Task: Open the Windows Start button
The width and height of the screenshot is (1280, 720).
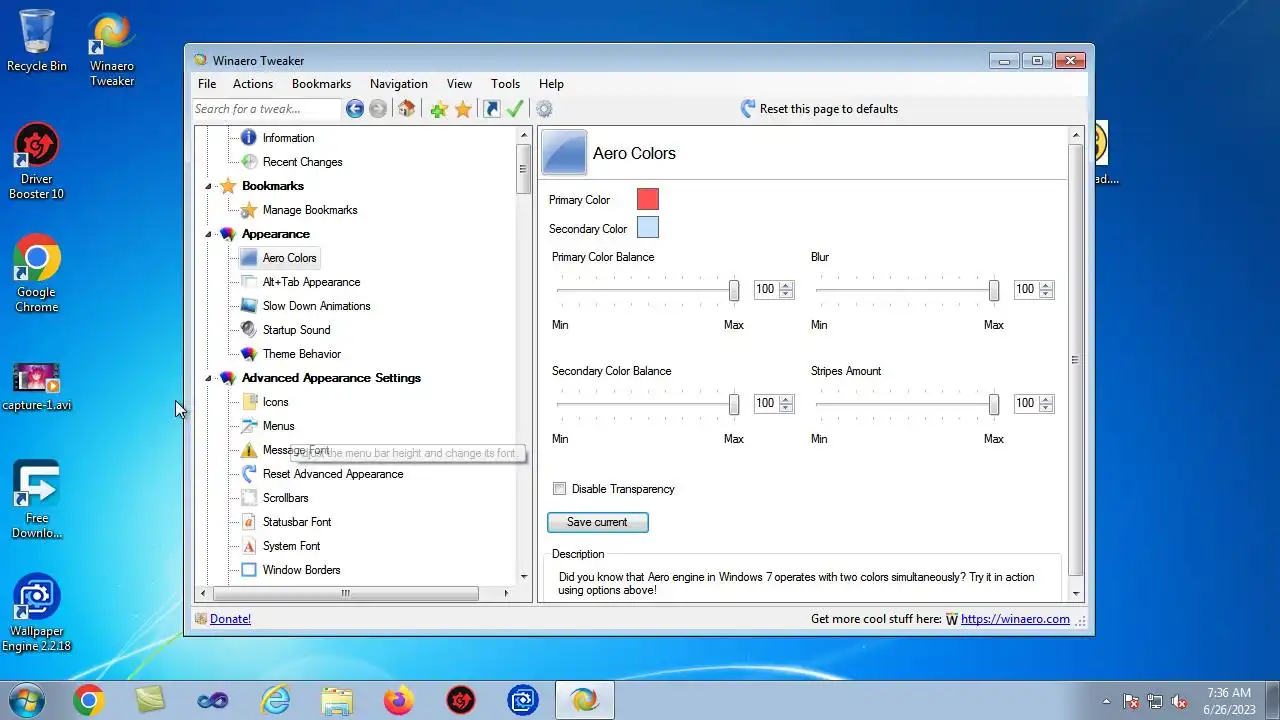Action: point(28,700)
